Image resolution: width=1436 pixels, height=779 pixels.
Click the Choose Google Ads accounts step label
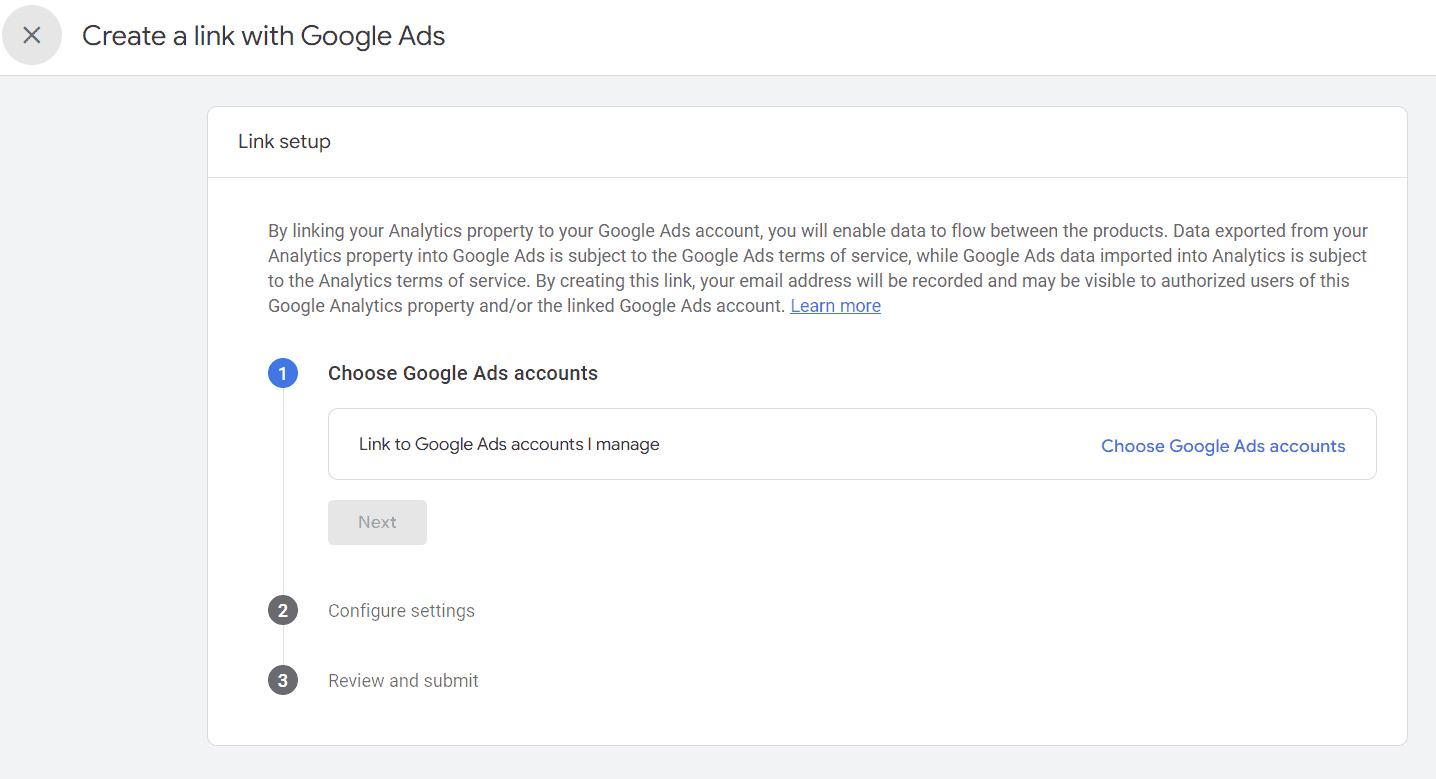[x=462, y=373]
